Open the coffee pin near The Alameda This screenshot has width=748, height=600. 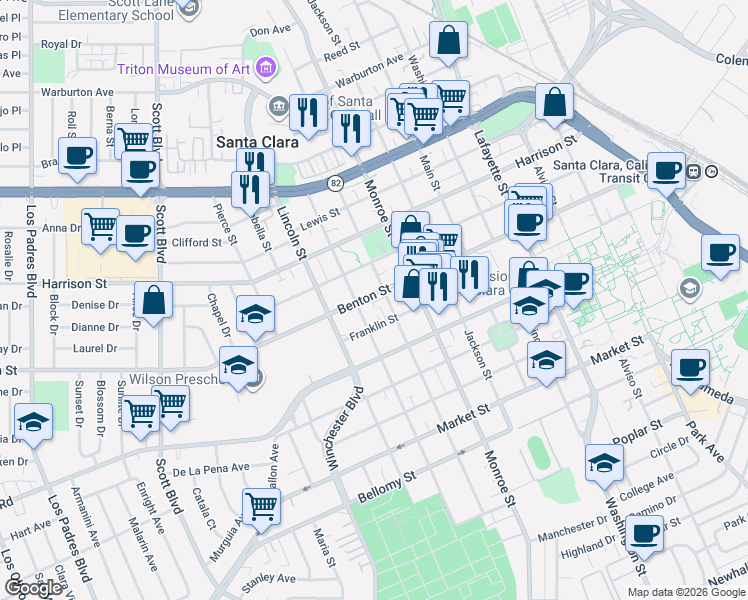pos(690,370)
